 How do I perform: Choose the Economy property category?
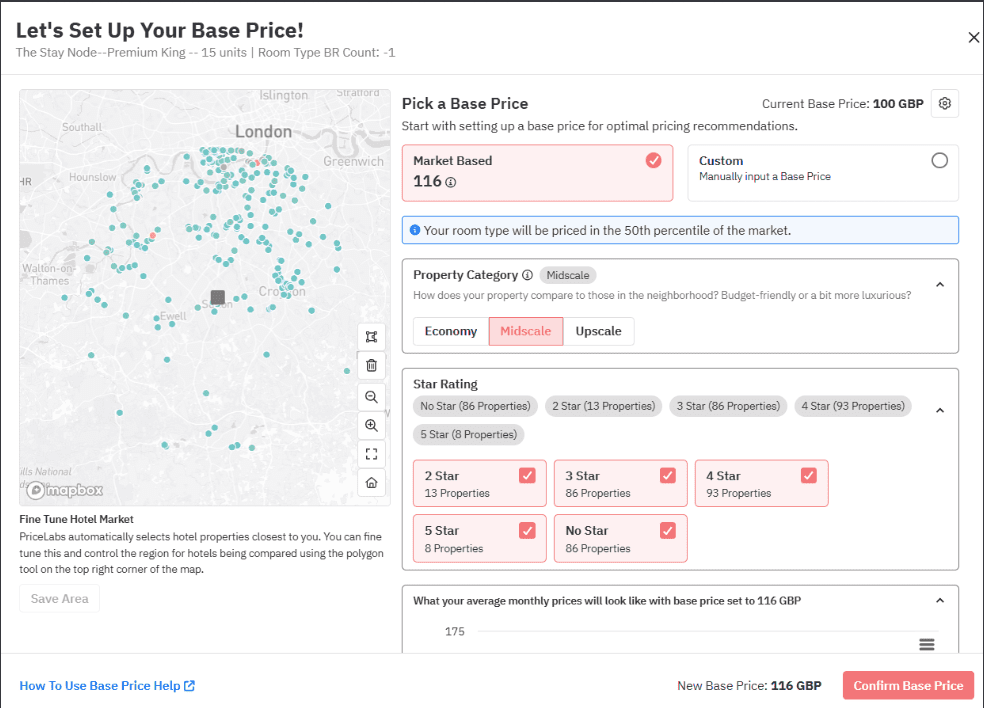tap(450, 331)
